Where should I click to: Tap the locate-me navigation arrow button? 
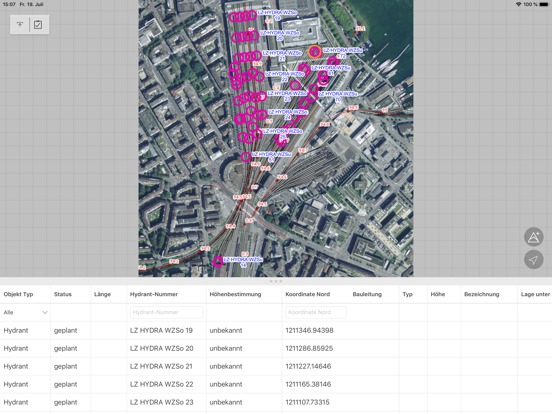(533, 260)
